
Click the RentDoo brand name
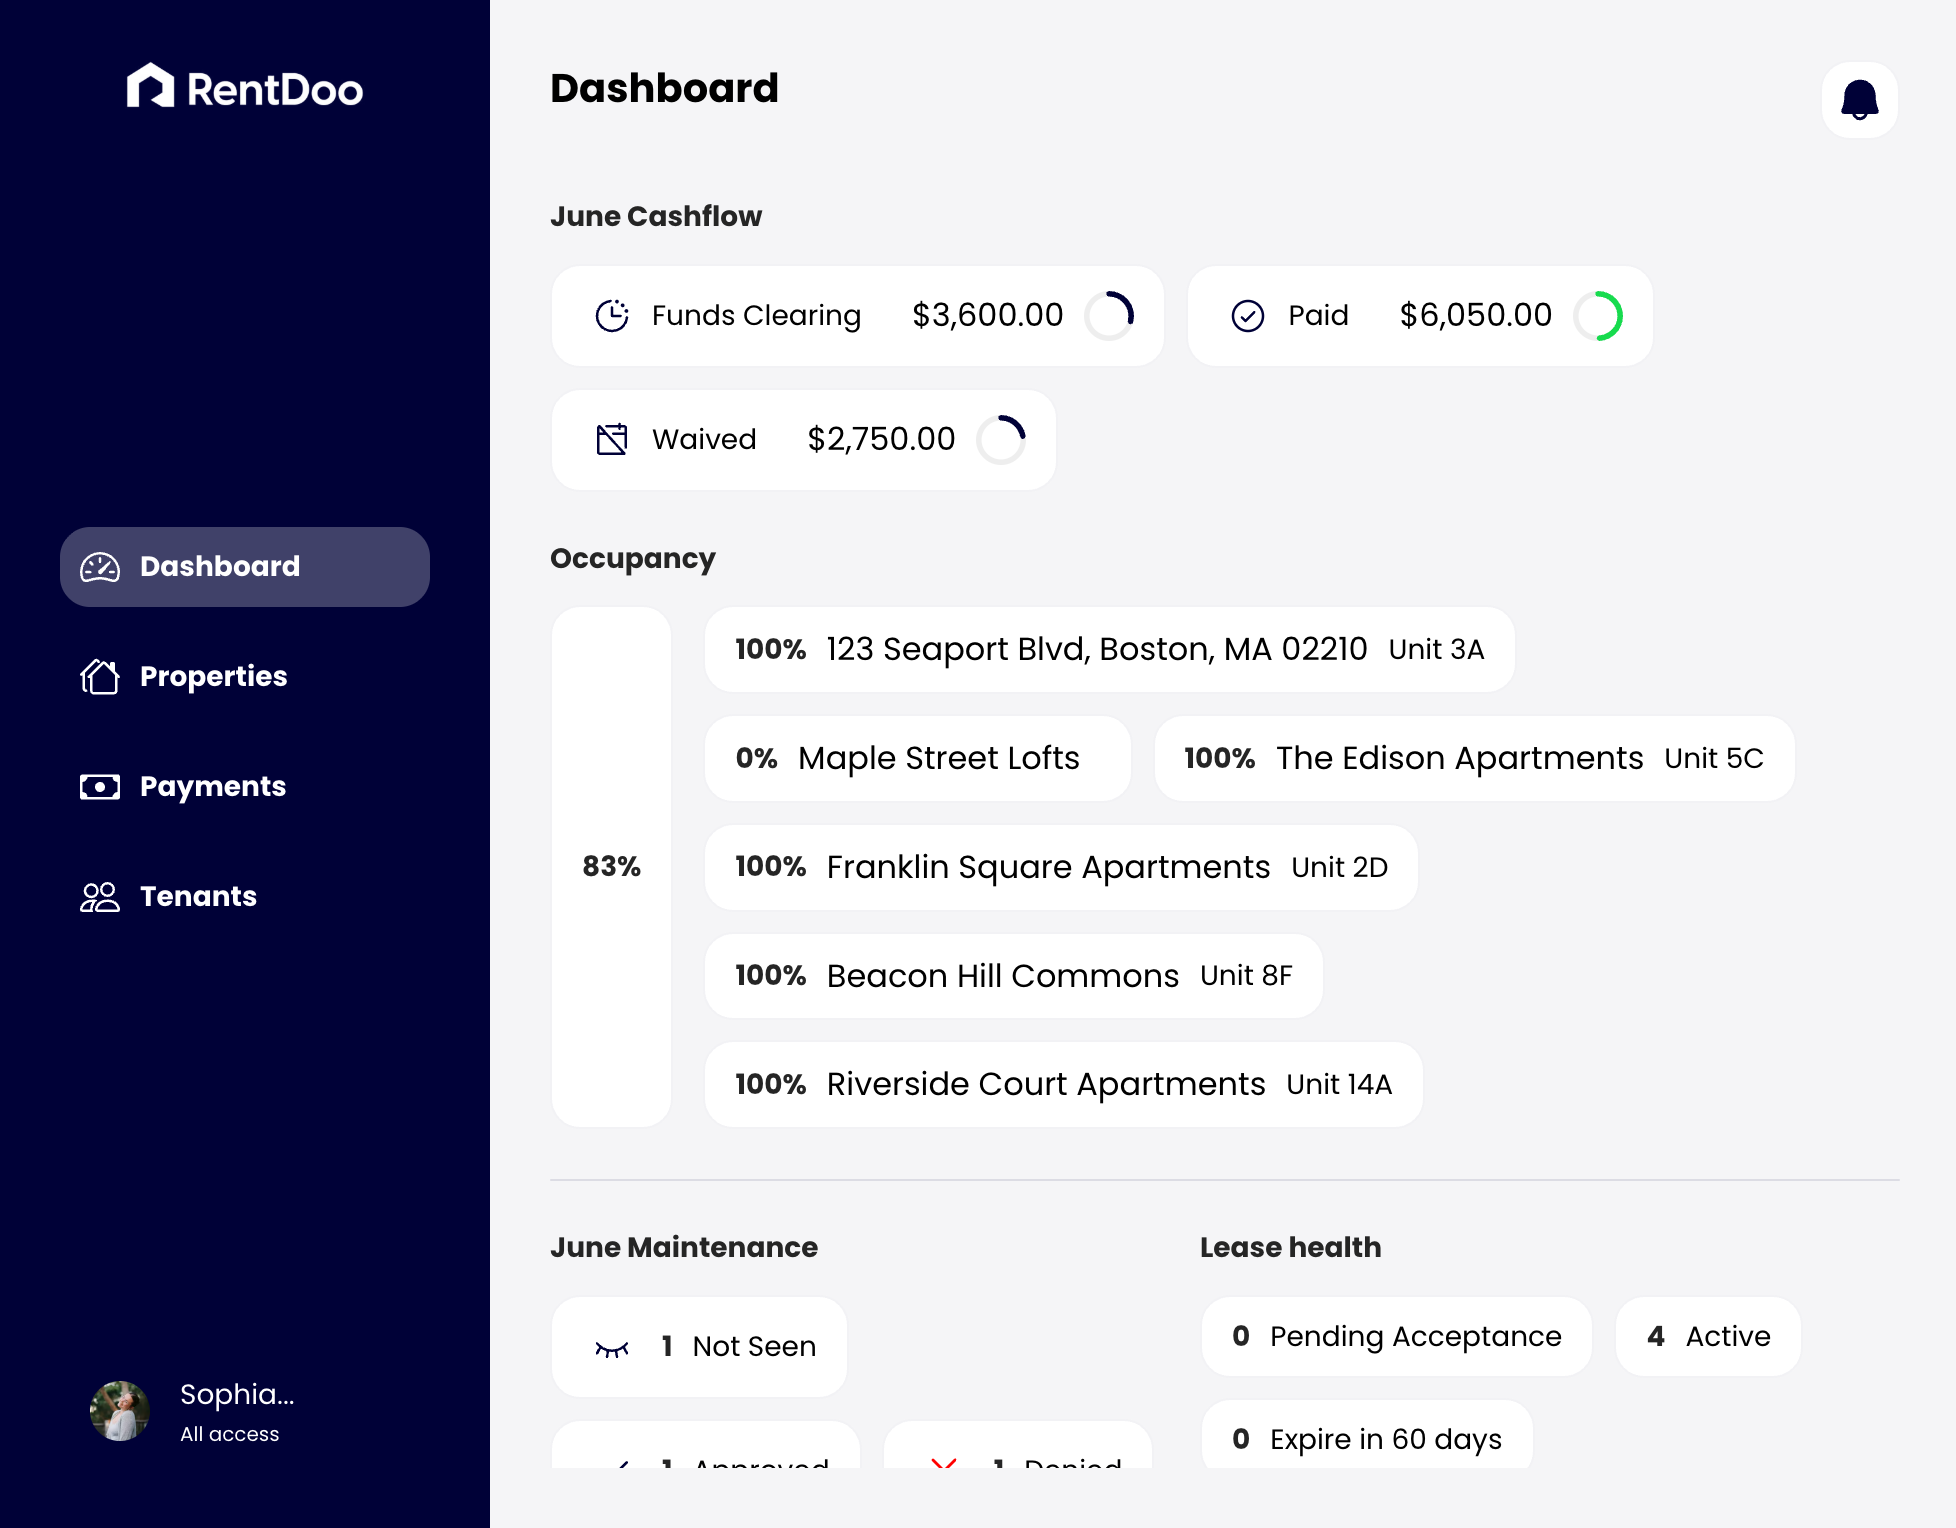[275, 90]
